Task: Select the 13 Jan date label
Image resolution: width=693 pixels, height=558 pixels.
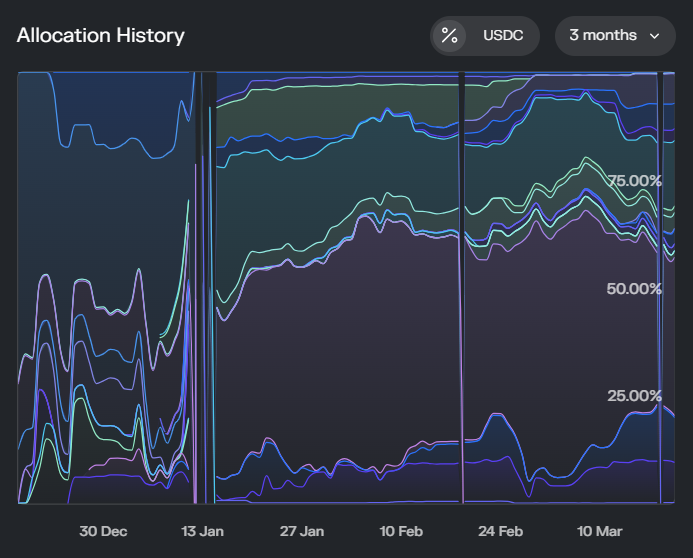Action: coord(202,532)
